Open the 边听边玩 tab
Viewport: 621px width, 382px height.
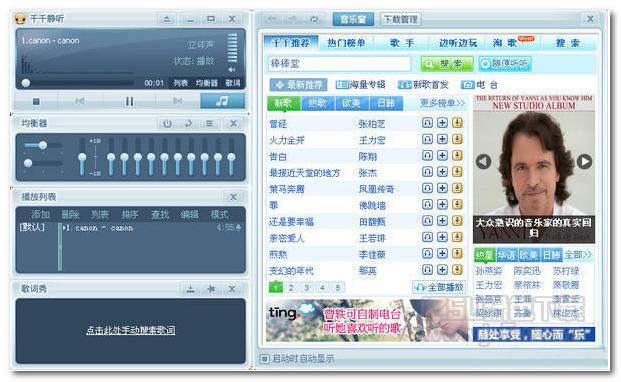click(458, 43)
